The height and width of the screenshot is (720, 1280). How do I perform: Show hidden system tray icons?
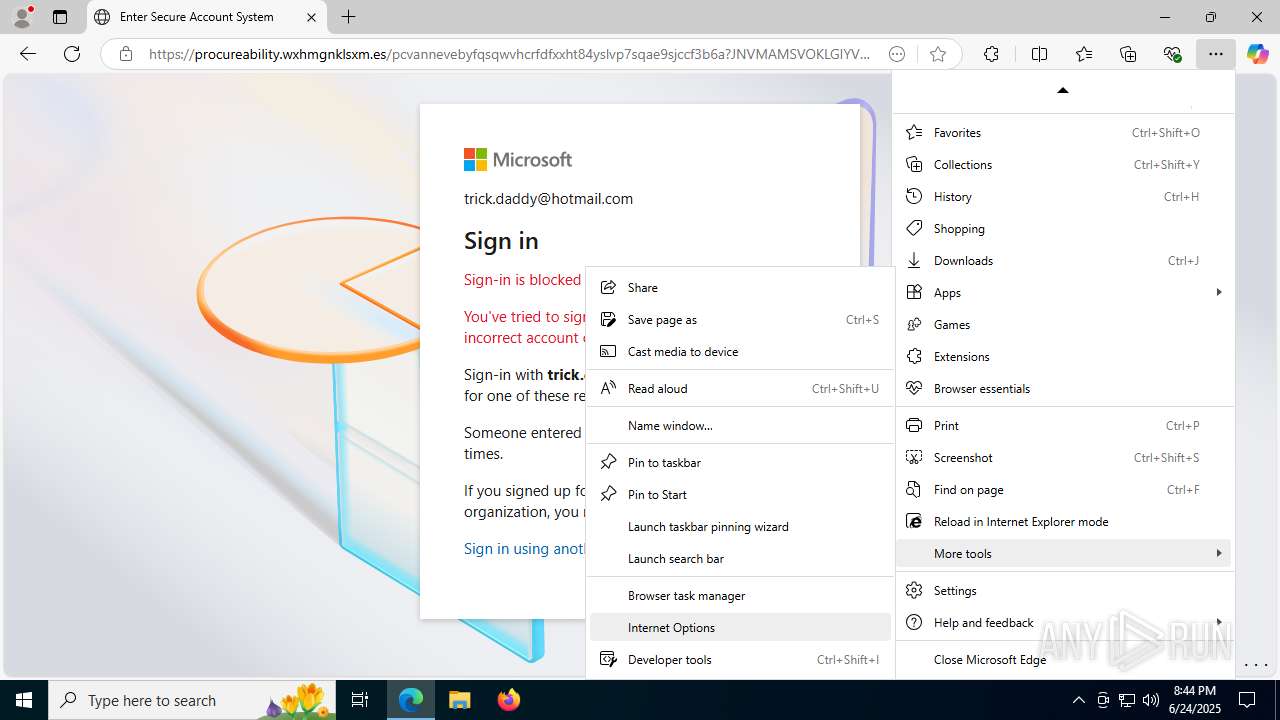[x=1078, y=700]
